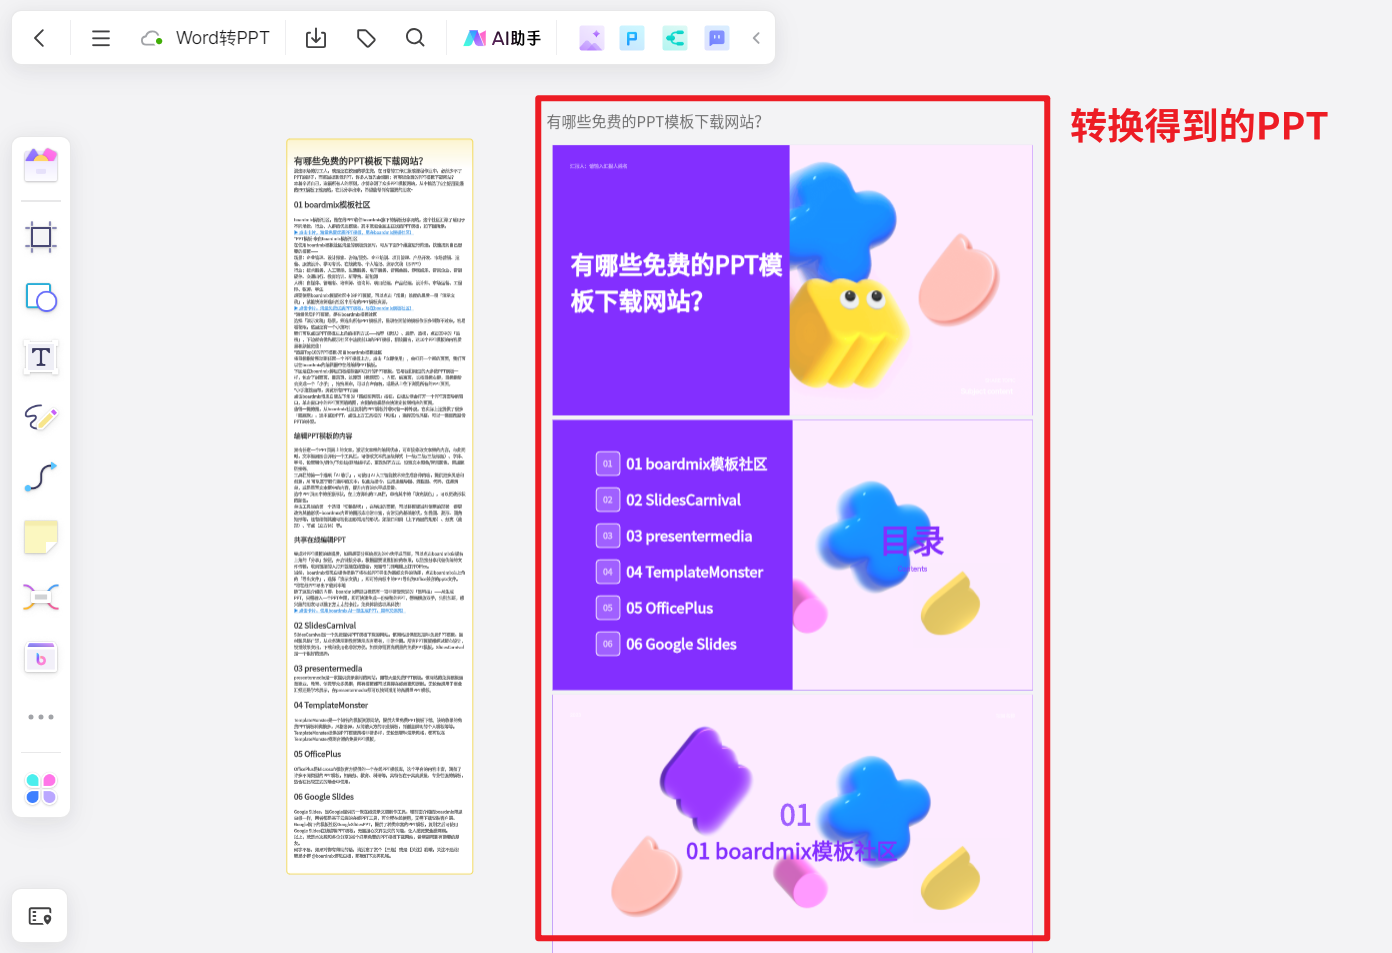Collapse the toolbar with the right chevron

[x=756, y=37]
